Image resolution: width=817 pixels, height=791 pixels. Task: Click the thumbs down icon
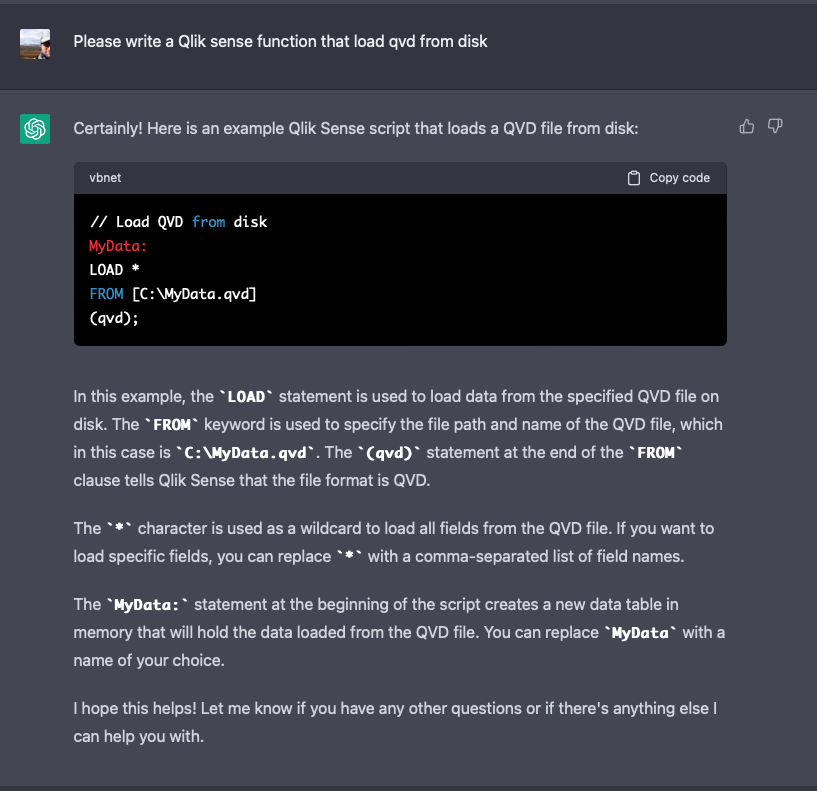(x=775, y=127)
